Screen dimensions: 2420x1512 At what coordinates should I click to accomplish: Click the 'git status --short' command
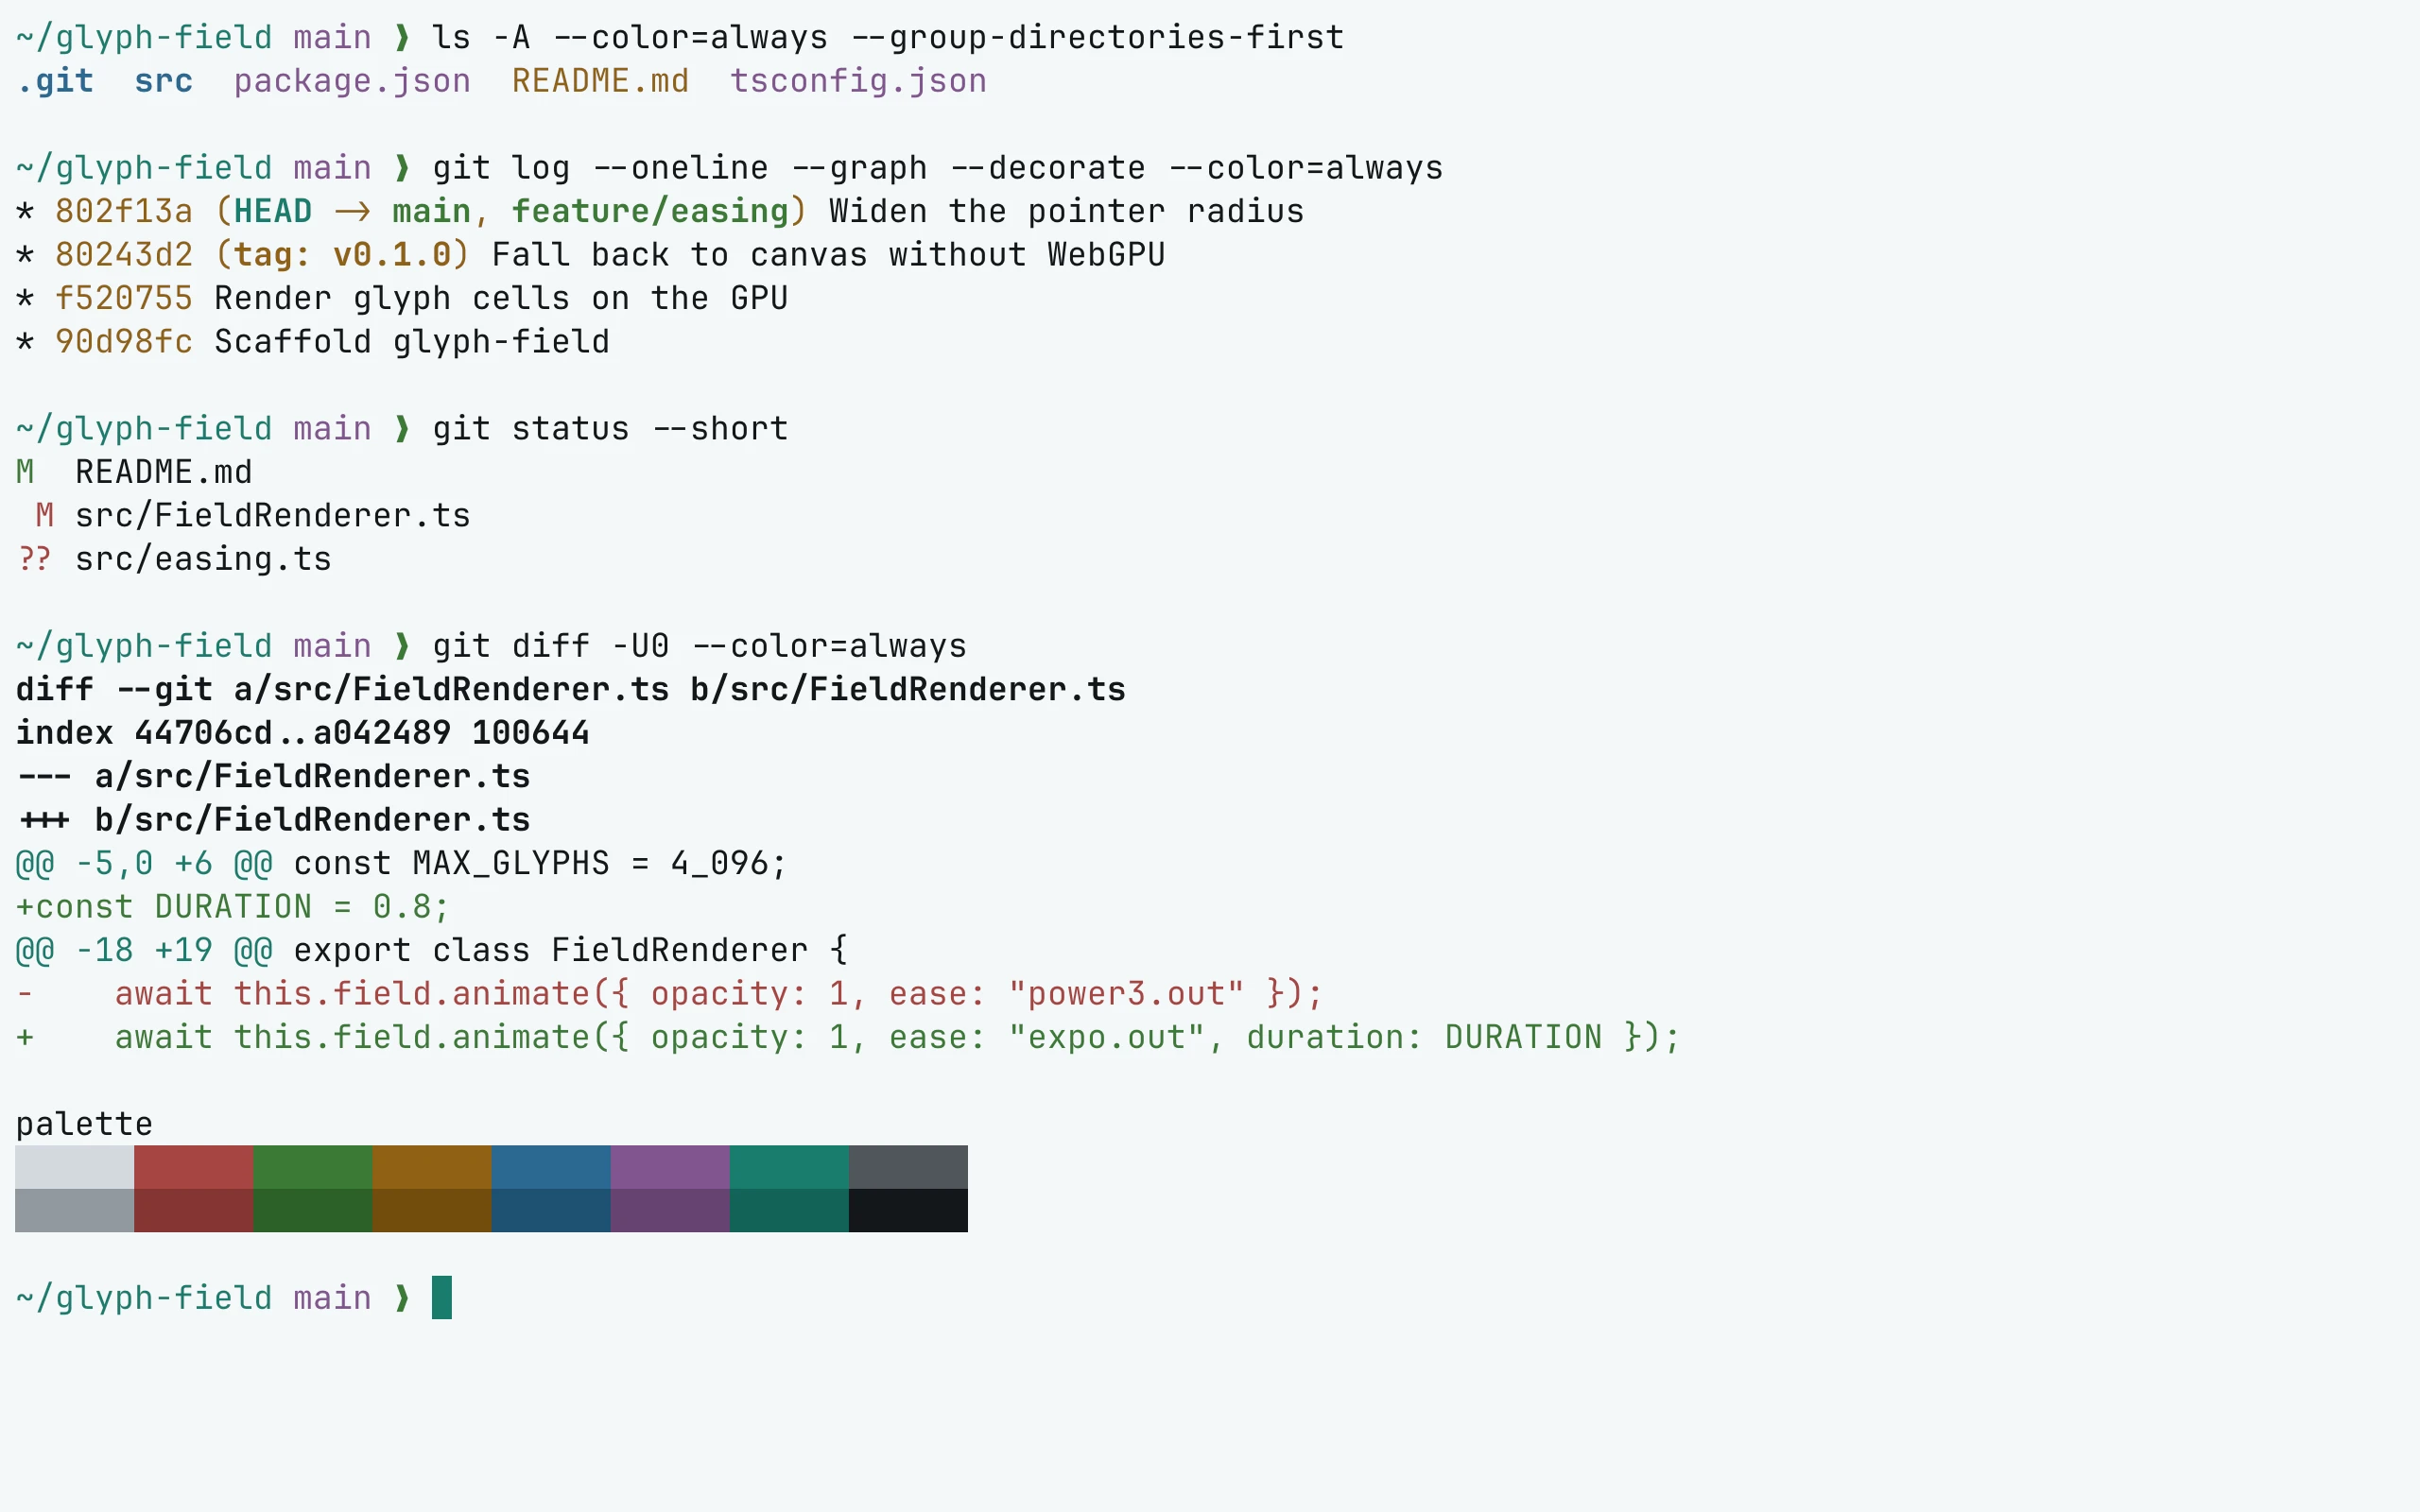click(610, 429)
